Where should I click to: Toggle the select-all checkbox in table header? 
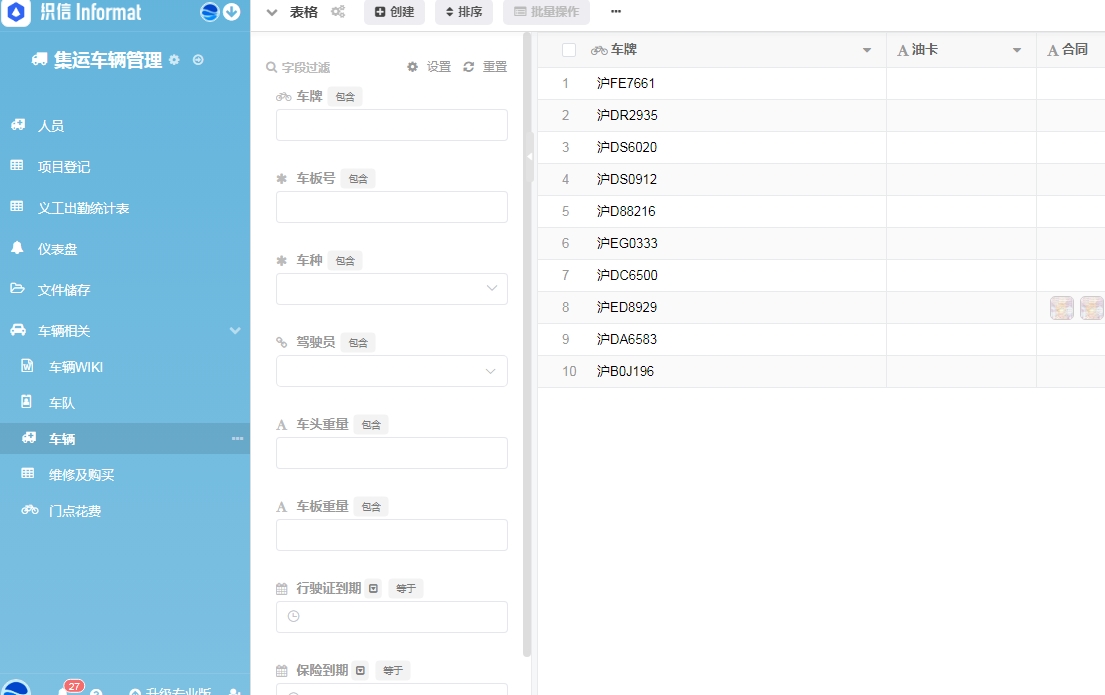coord(569,50)
